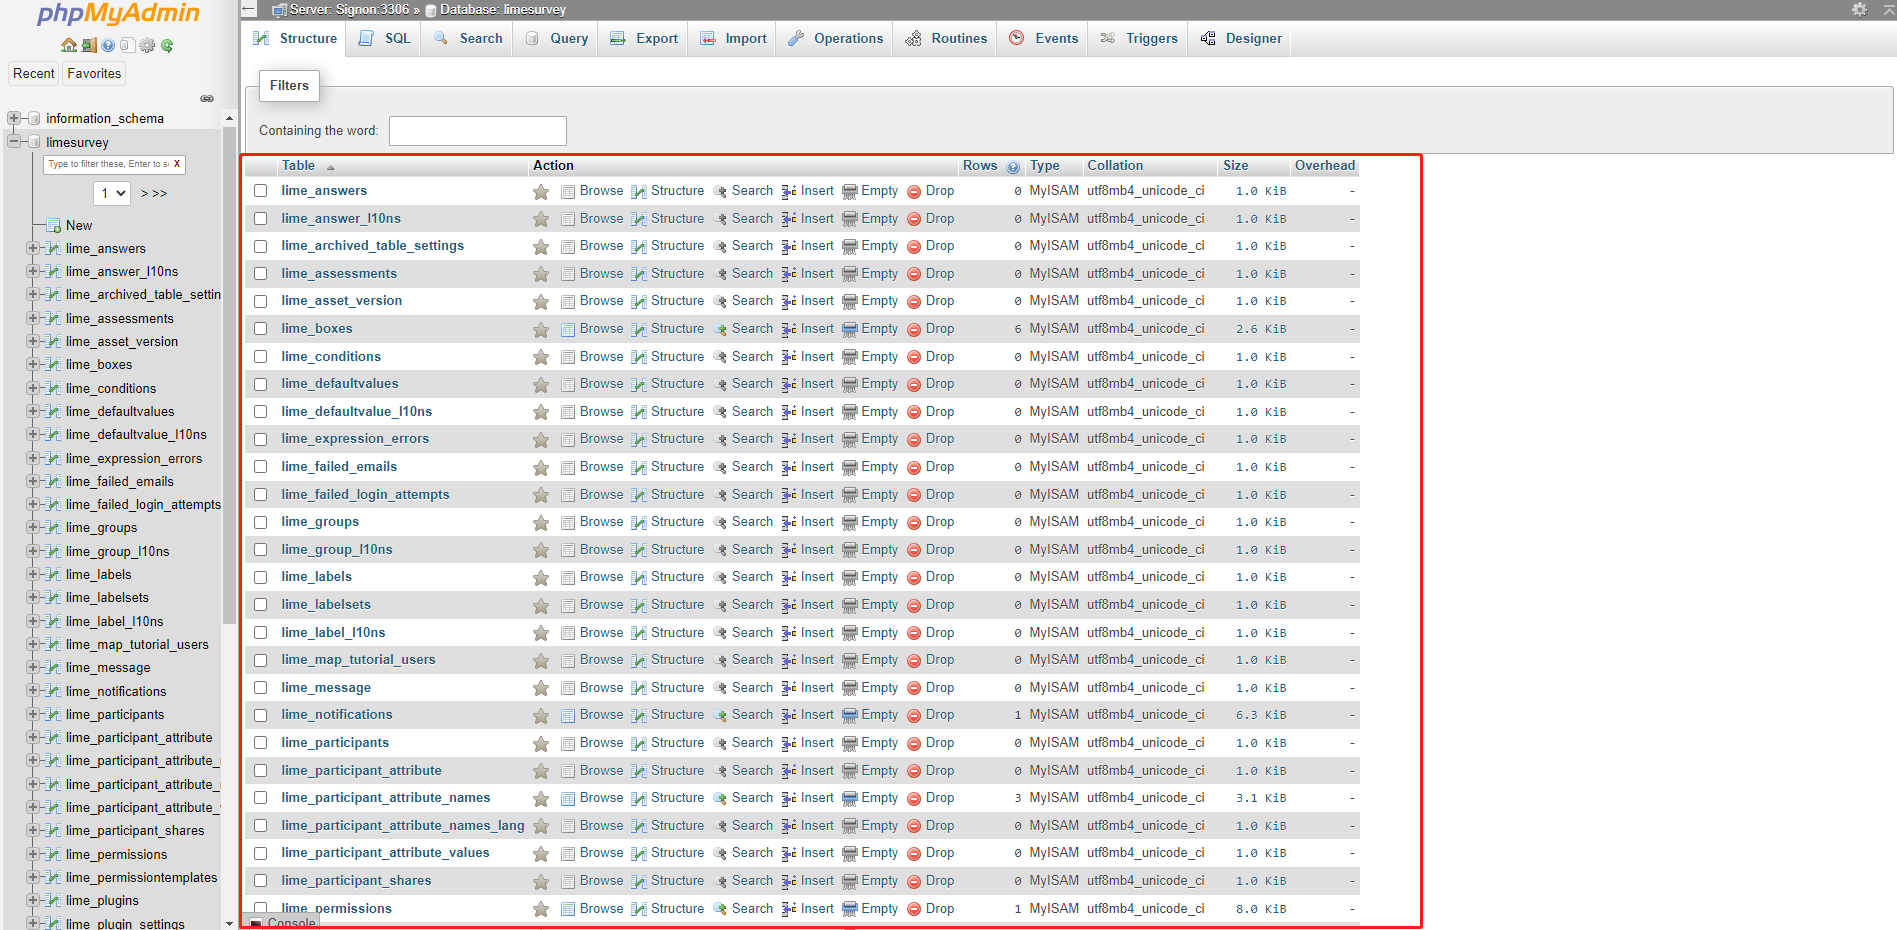1897x930 pixels.
Task: Click Empty icon for lime_participants row
Action: click(850, 743)
